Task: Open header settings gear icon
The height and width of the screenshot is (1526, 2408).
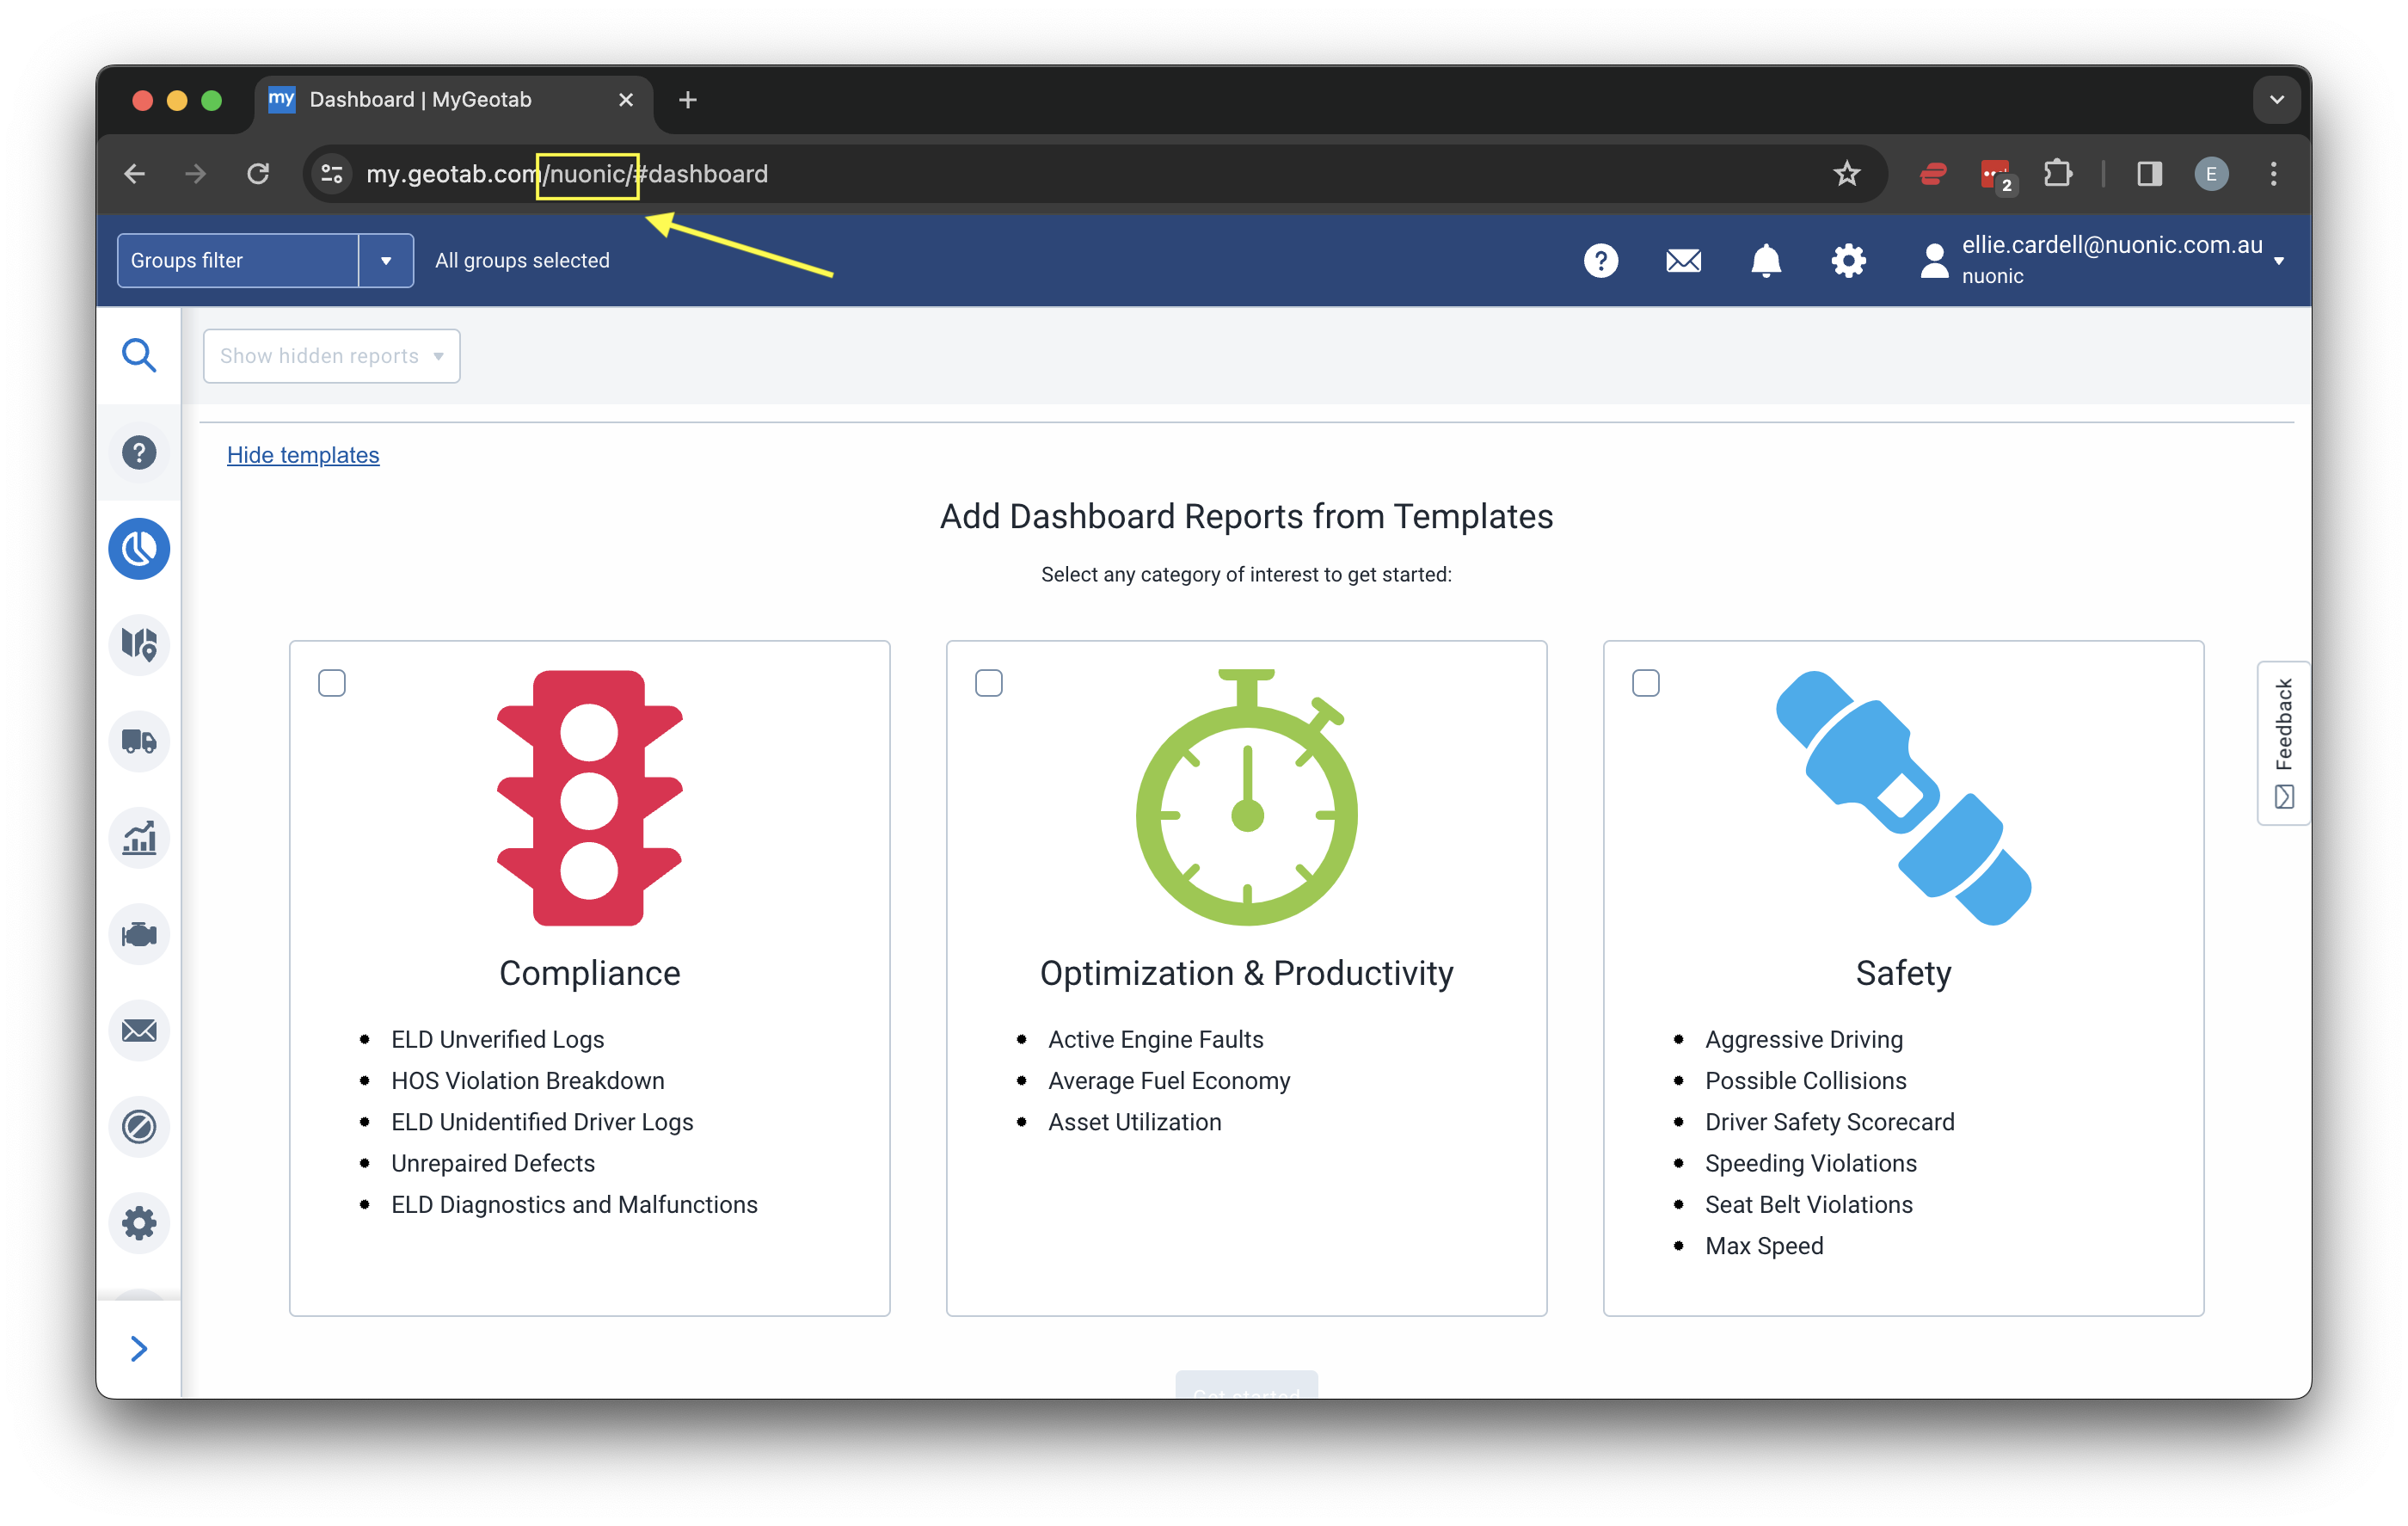Action: coord(1848,260)
